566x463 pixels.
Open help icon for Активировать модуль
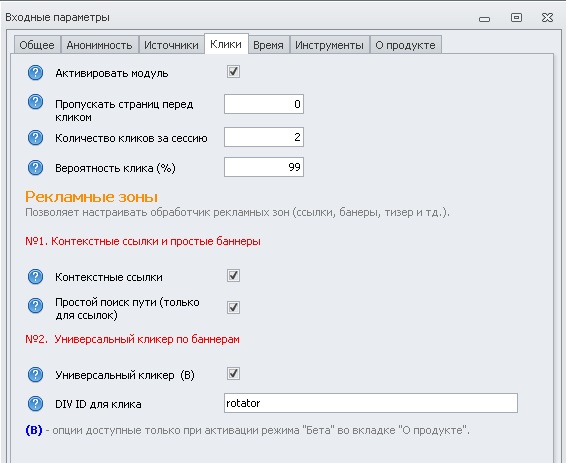tap(35, 73)
